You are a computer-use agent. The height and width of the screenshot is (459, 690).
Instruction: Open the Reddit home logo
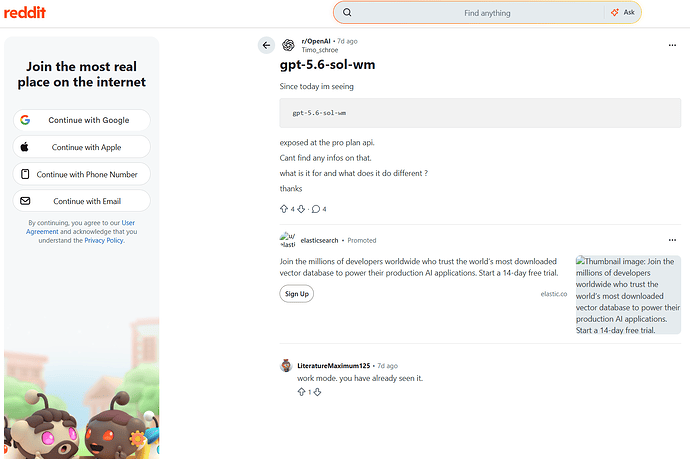pyautogui.click(x=25, y=13)
